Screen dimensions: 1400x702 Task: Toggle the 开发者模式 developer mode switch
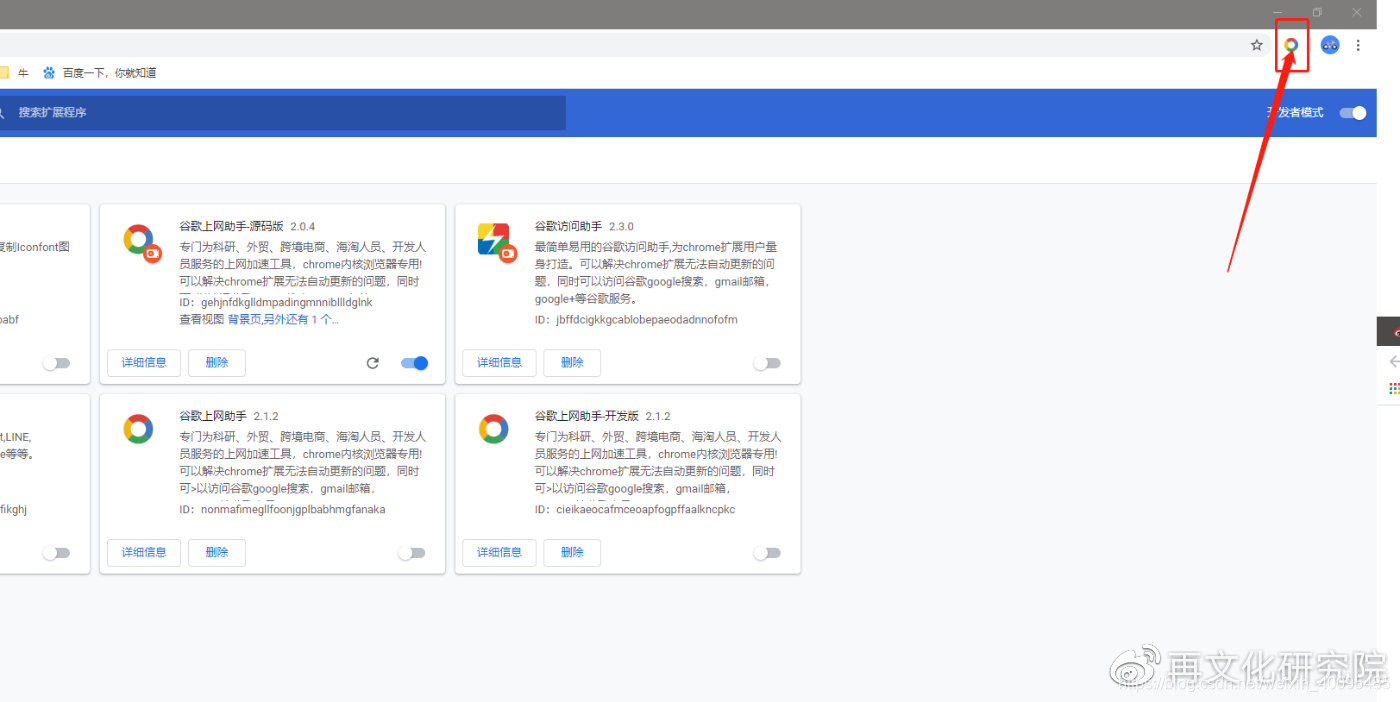pyautogui.click(x=1353, y=113)
